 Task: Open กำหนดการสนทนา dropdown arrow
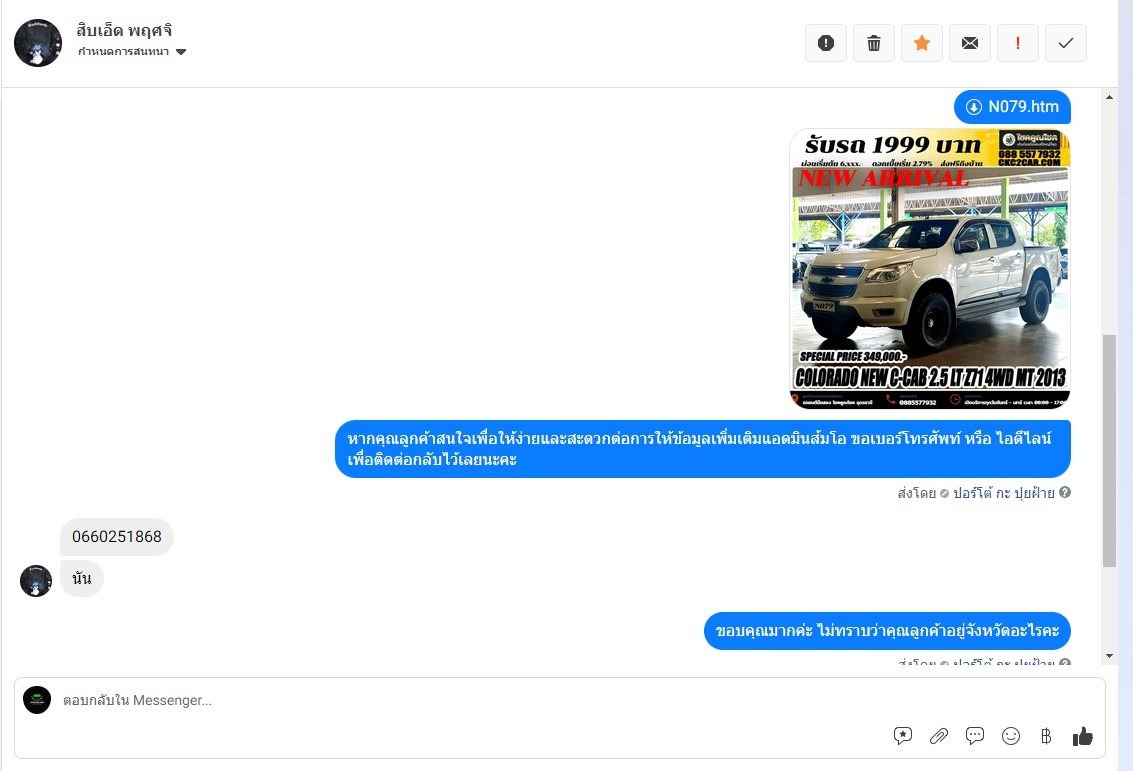181,51
